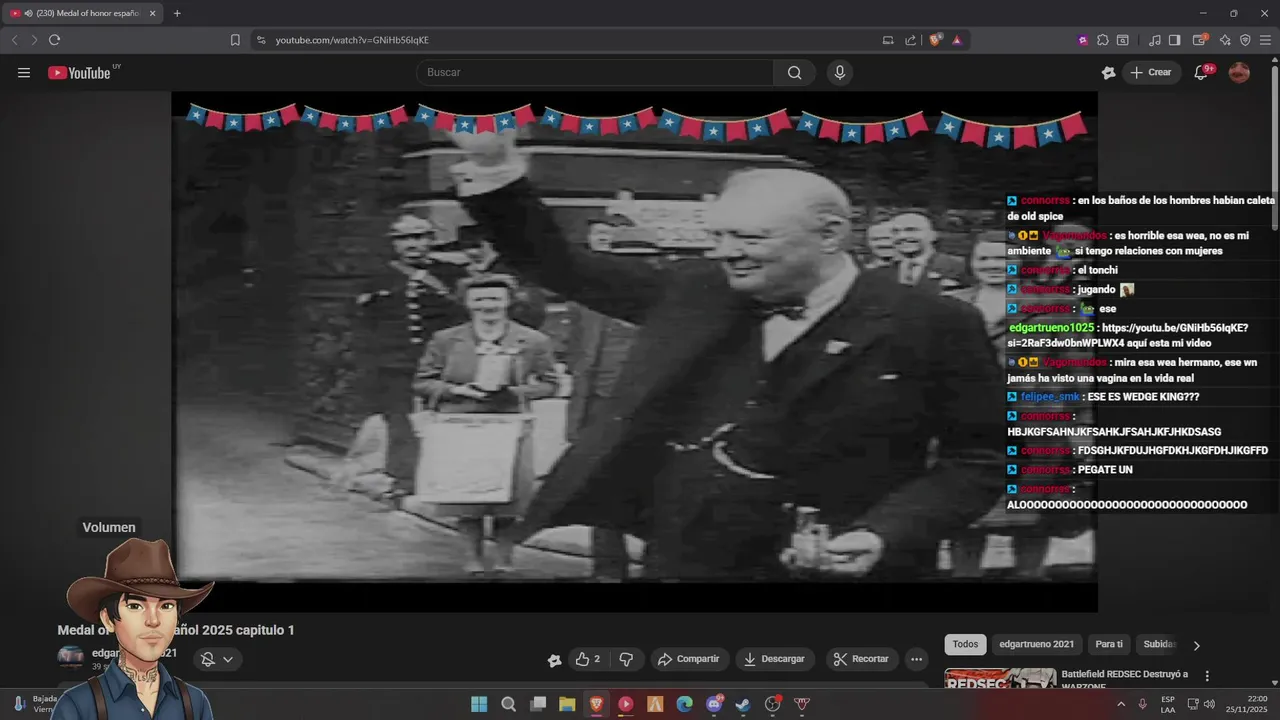Open the account avatar menu
The image size is (1280, 720).
tap(1239, 72)
